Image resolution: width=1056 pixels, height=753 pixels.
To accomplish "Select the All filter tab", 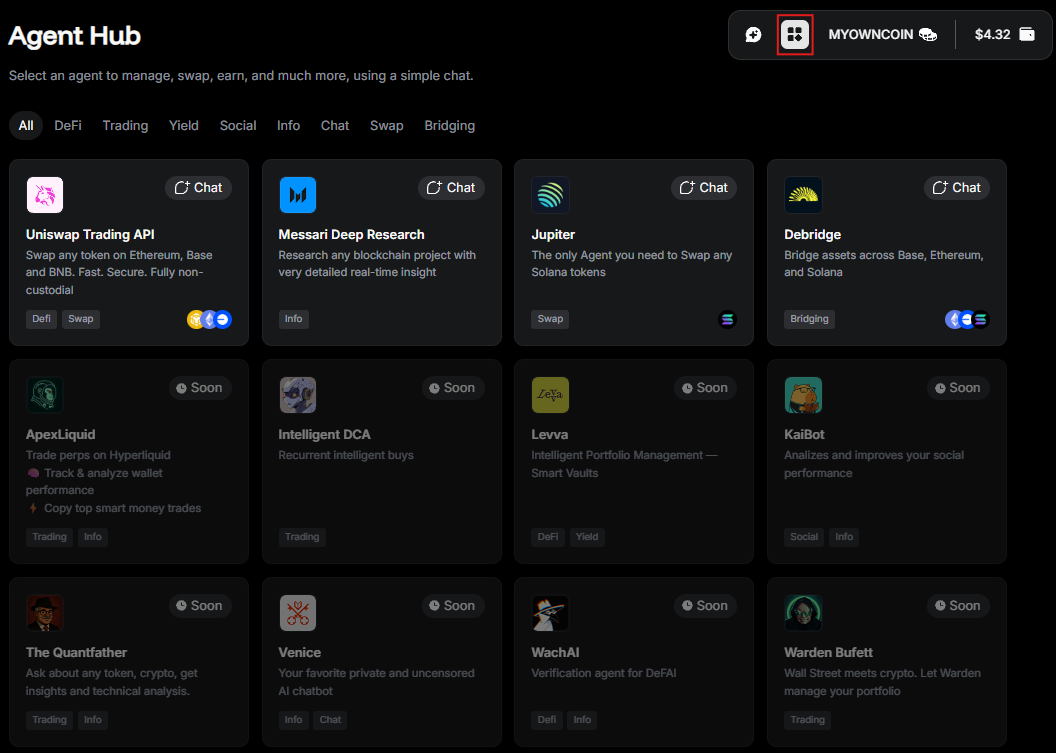I will (26, 126).
